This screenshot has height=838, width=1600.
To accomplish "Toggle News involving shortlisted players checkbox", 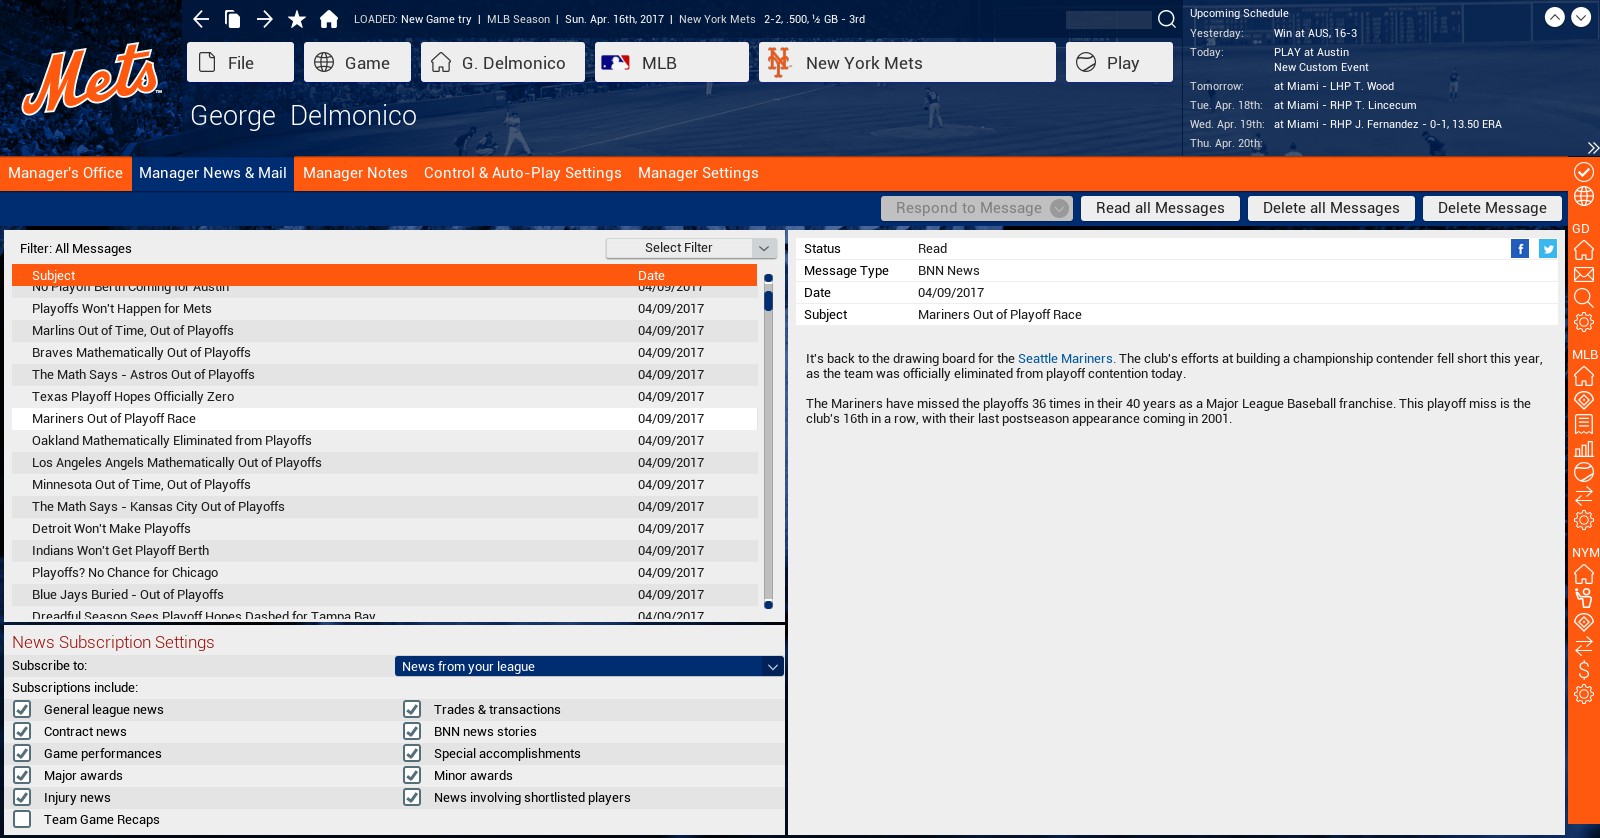I will tap(412, 797).
